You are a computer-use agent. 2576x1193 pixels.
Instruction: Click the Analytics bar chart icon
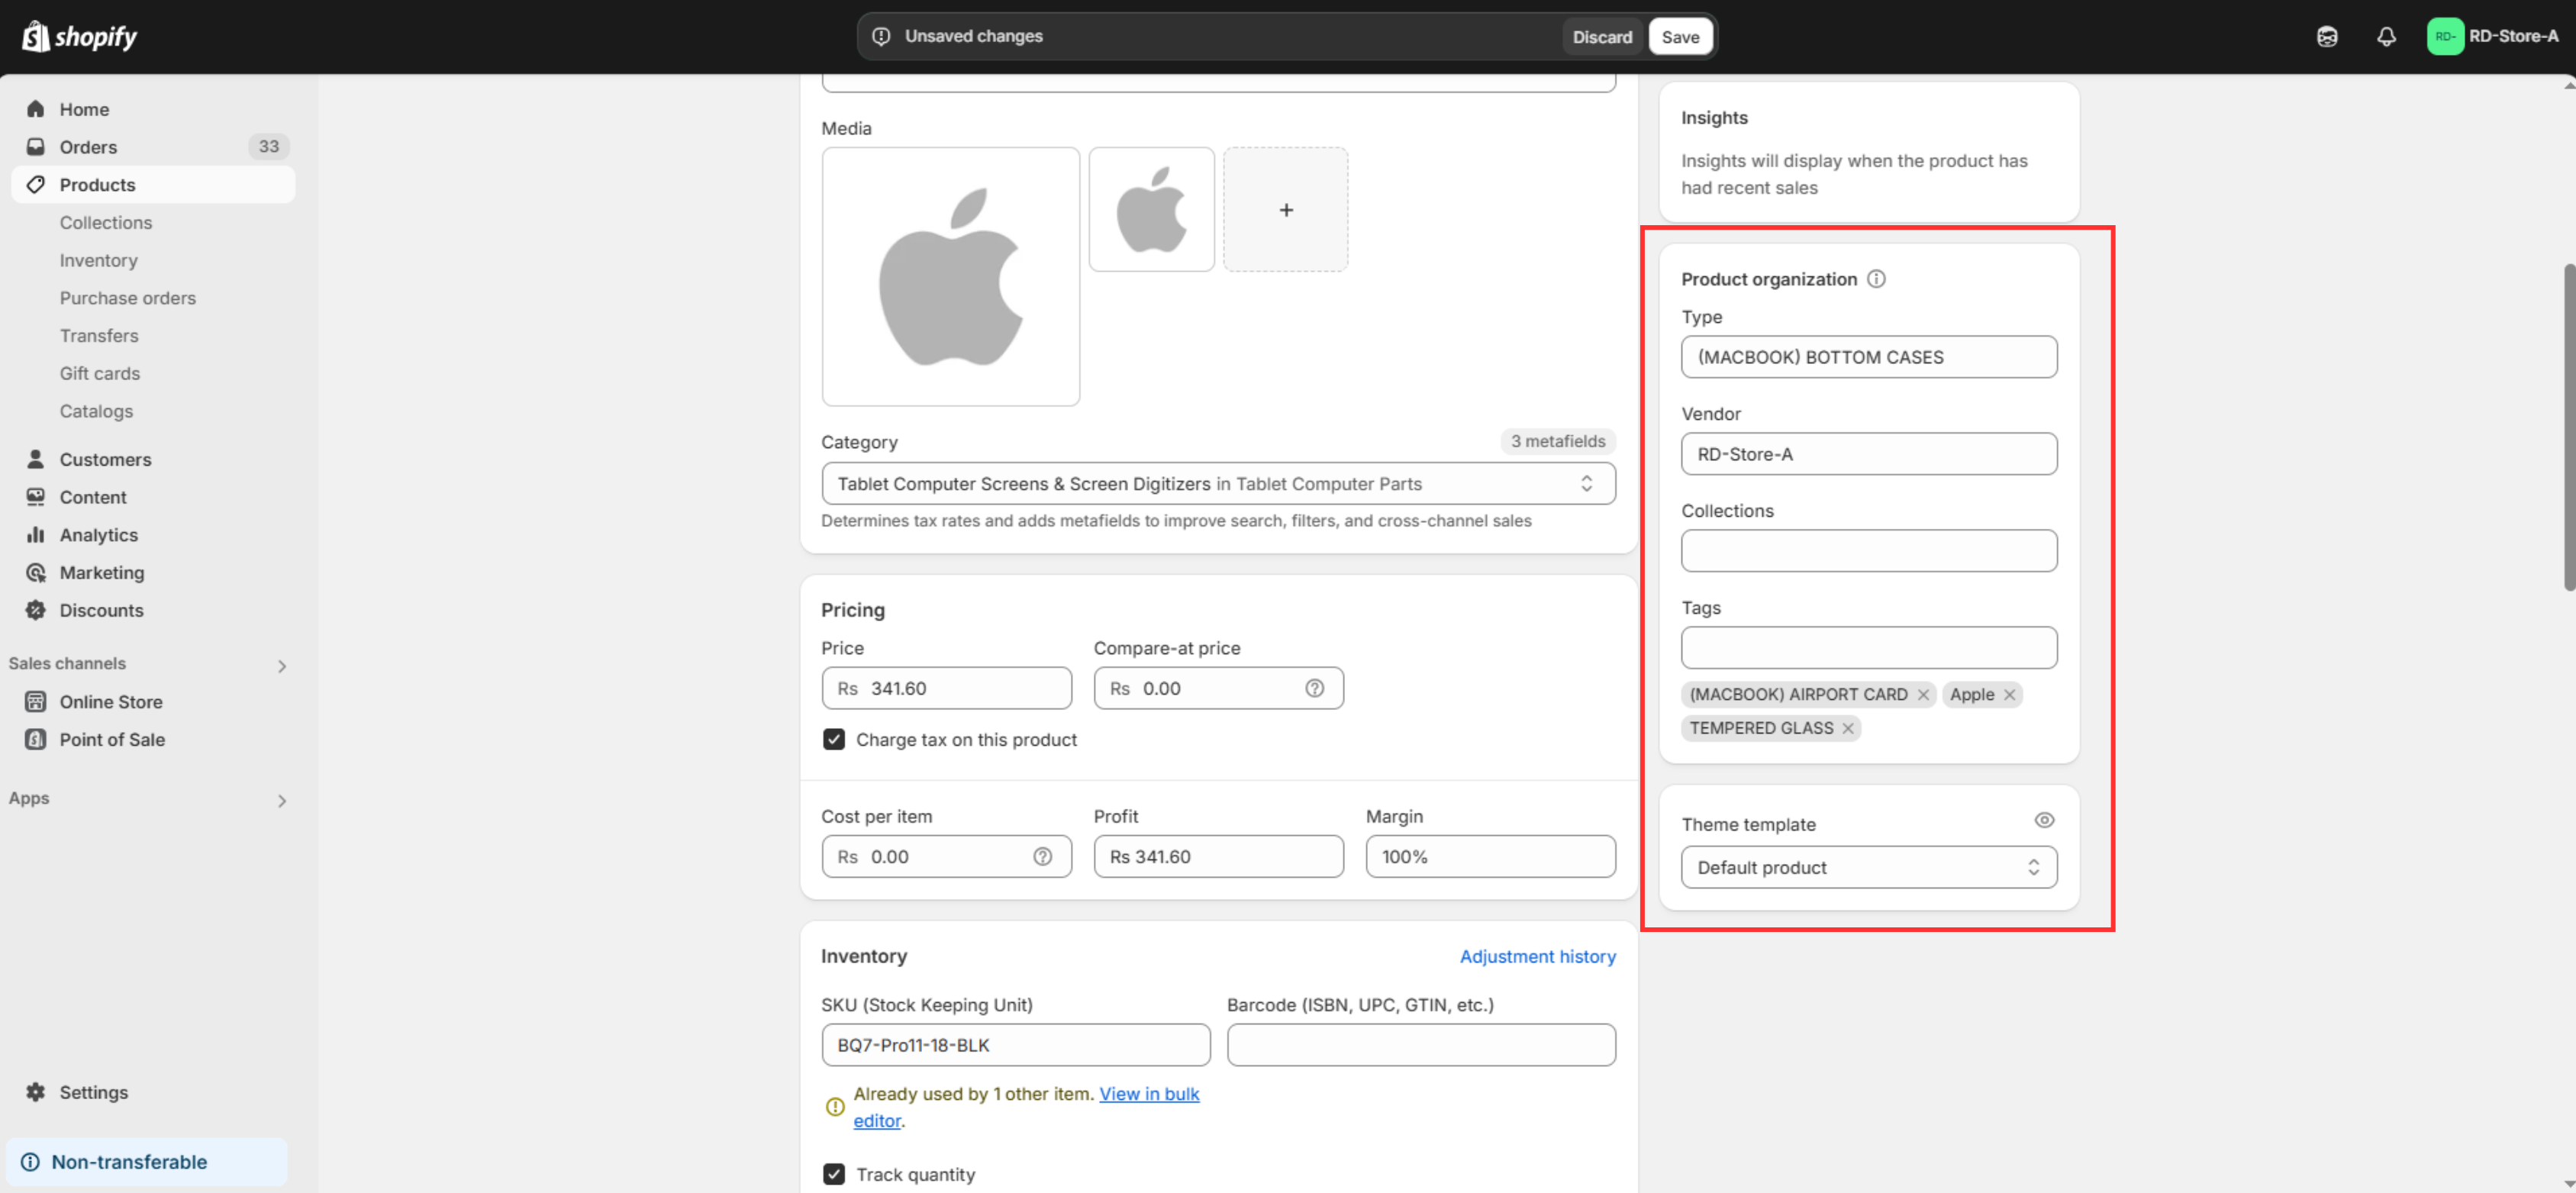(x=36, y=535)
